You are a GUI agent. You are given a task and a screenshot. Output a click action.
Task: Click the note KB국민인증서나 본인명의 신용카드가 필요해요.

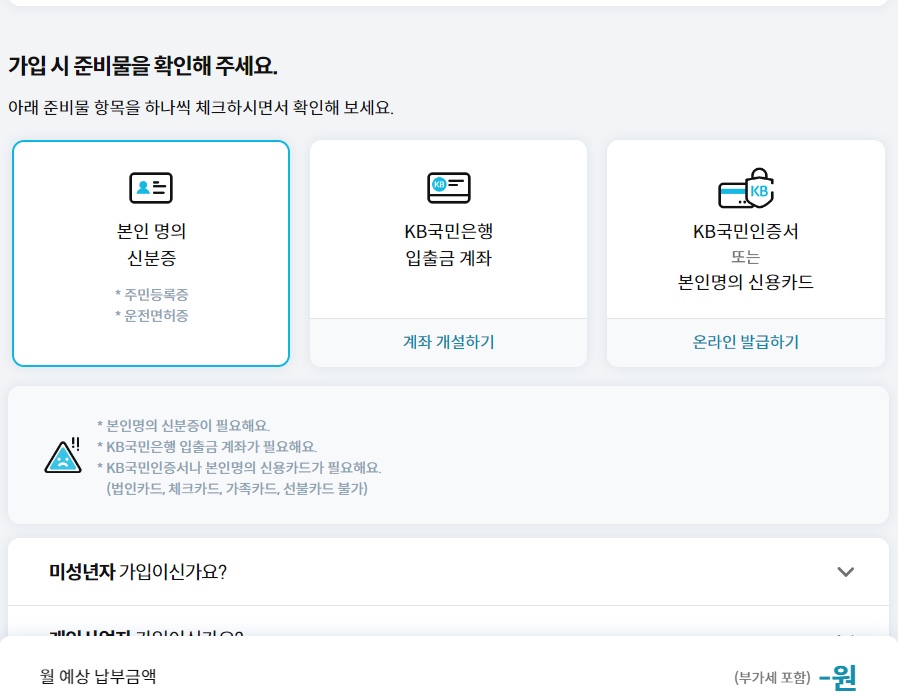(239, 468)
